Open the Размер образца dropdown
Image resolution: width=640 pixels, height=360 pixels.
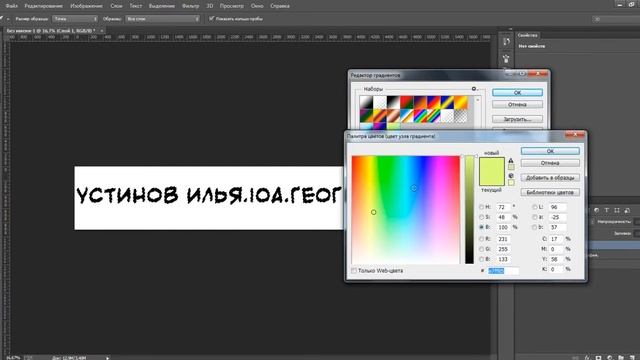(x=75, y=19)
